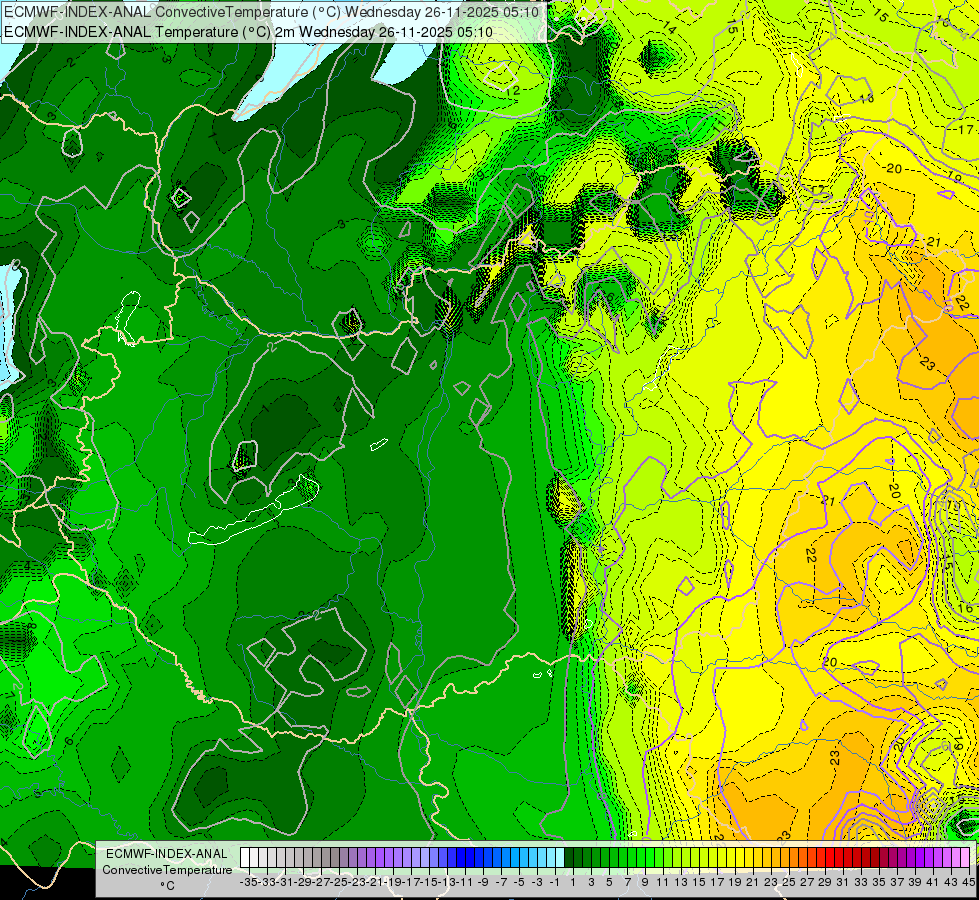Click the '-17' contour label on the map
The image size is (979, 900).
tap(963, 129)
